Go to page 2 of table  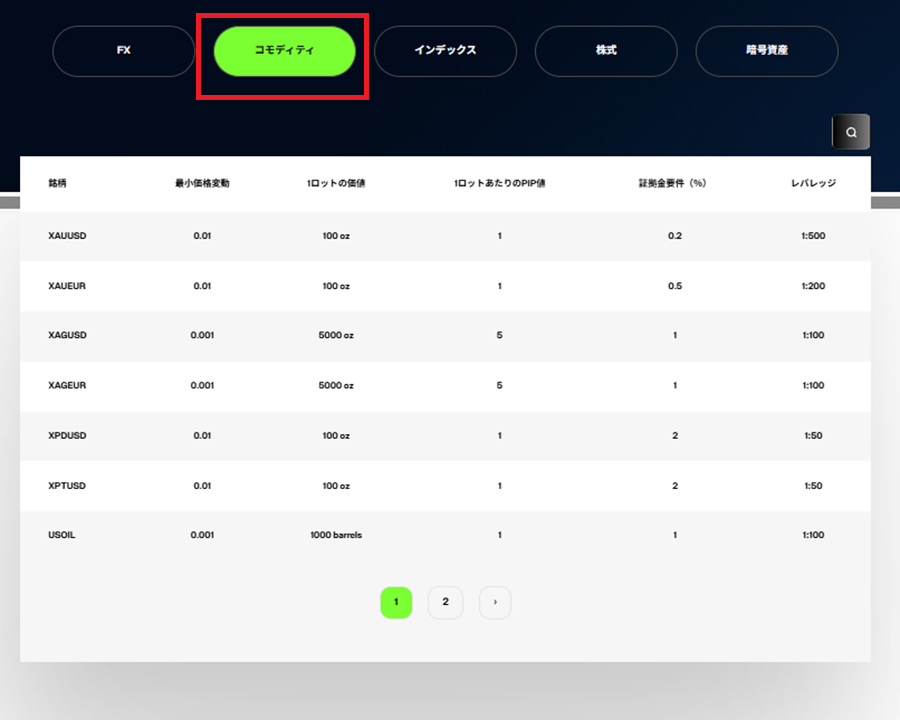[x=445, y=602]
